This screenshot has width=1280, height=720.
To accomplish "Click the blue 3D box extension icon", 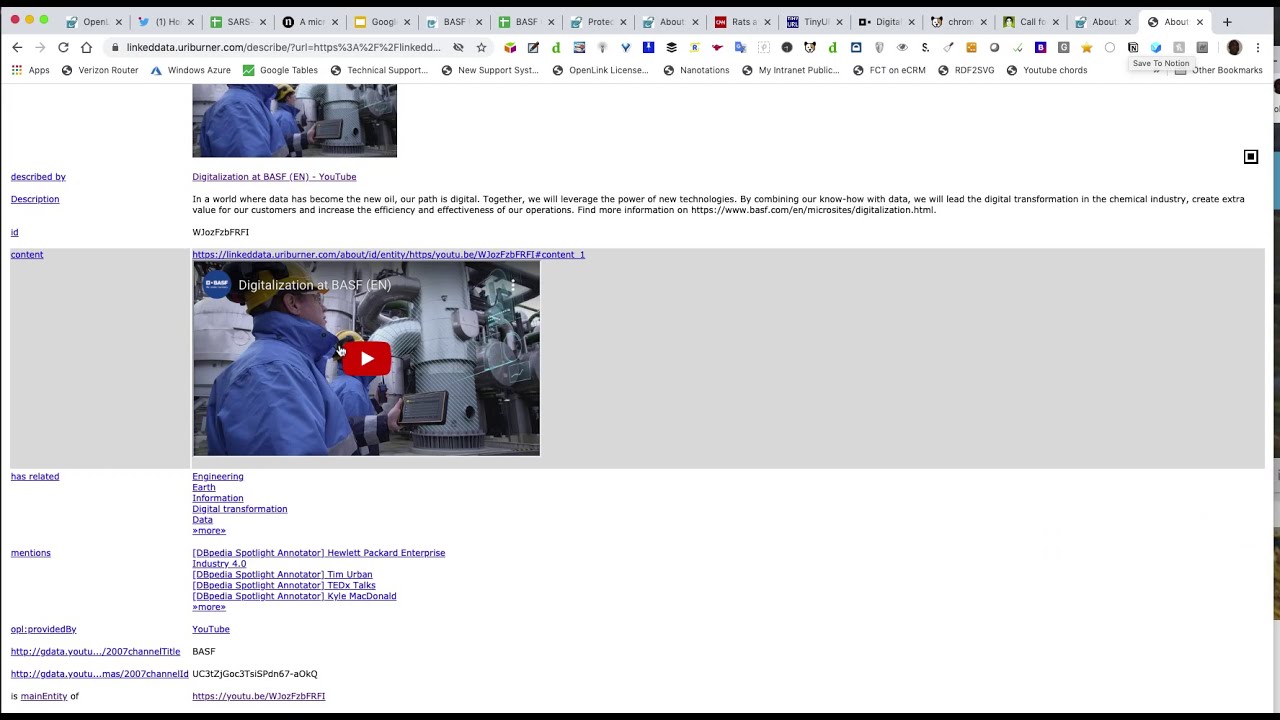I will click(1156, 47).
